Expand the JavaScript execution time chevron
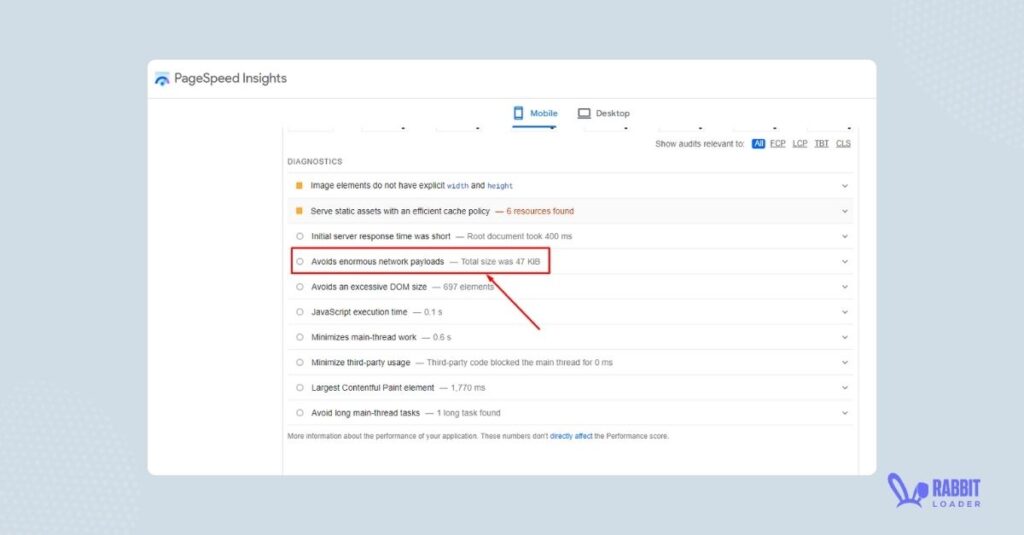 click(844, 312)
